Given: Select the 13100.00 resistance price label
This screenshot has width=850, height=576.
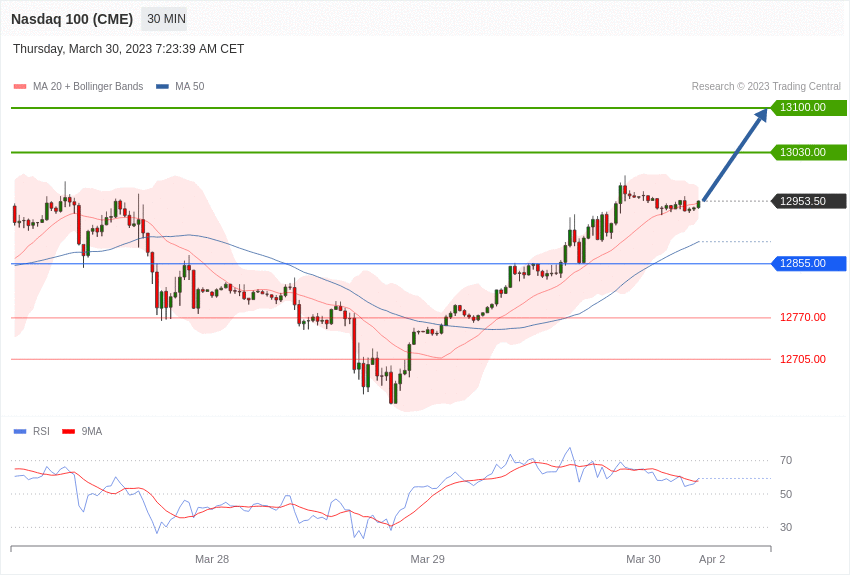Looking at the screenshot, I should click(x=809, y=108).
